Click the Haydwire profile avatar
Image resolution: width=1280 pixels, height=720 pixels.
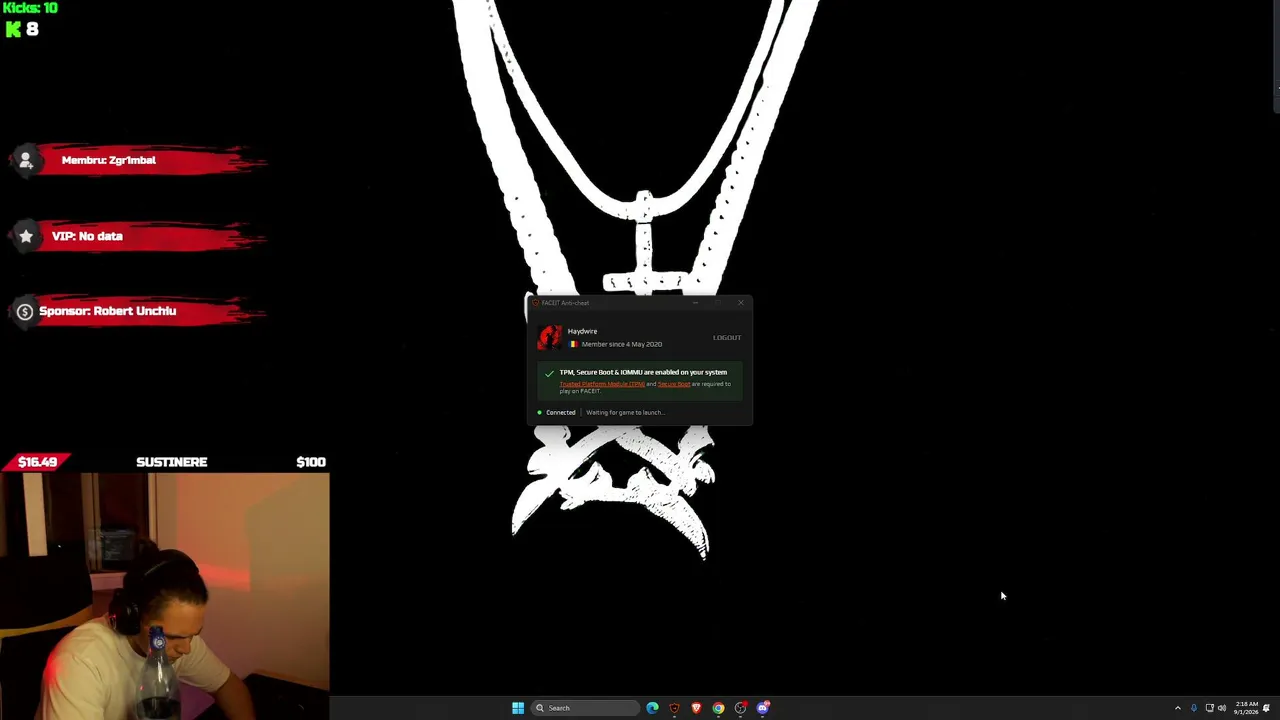(x=550, y=338)
